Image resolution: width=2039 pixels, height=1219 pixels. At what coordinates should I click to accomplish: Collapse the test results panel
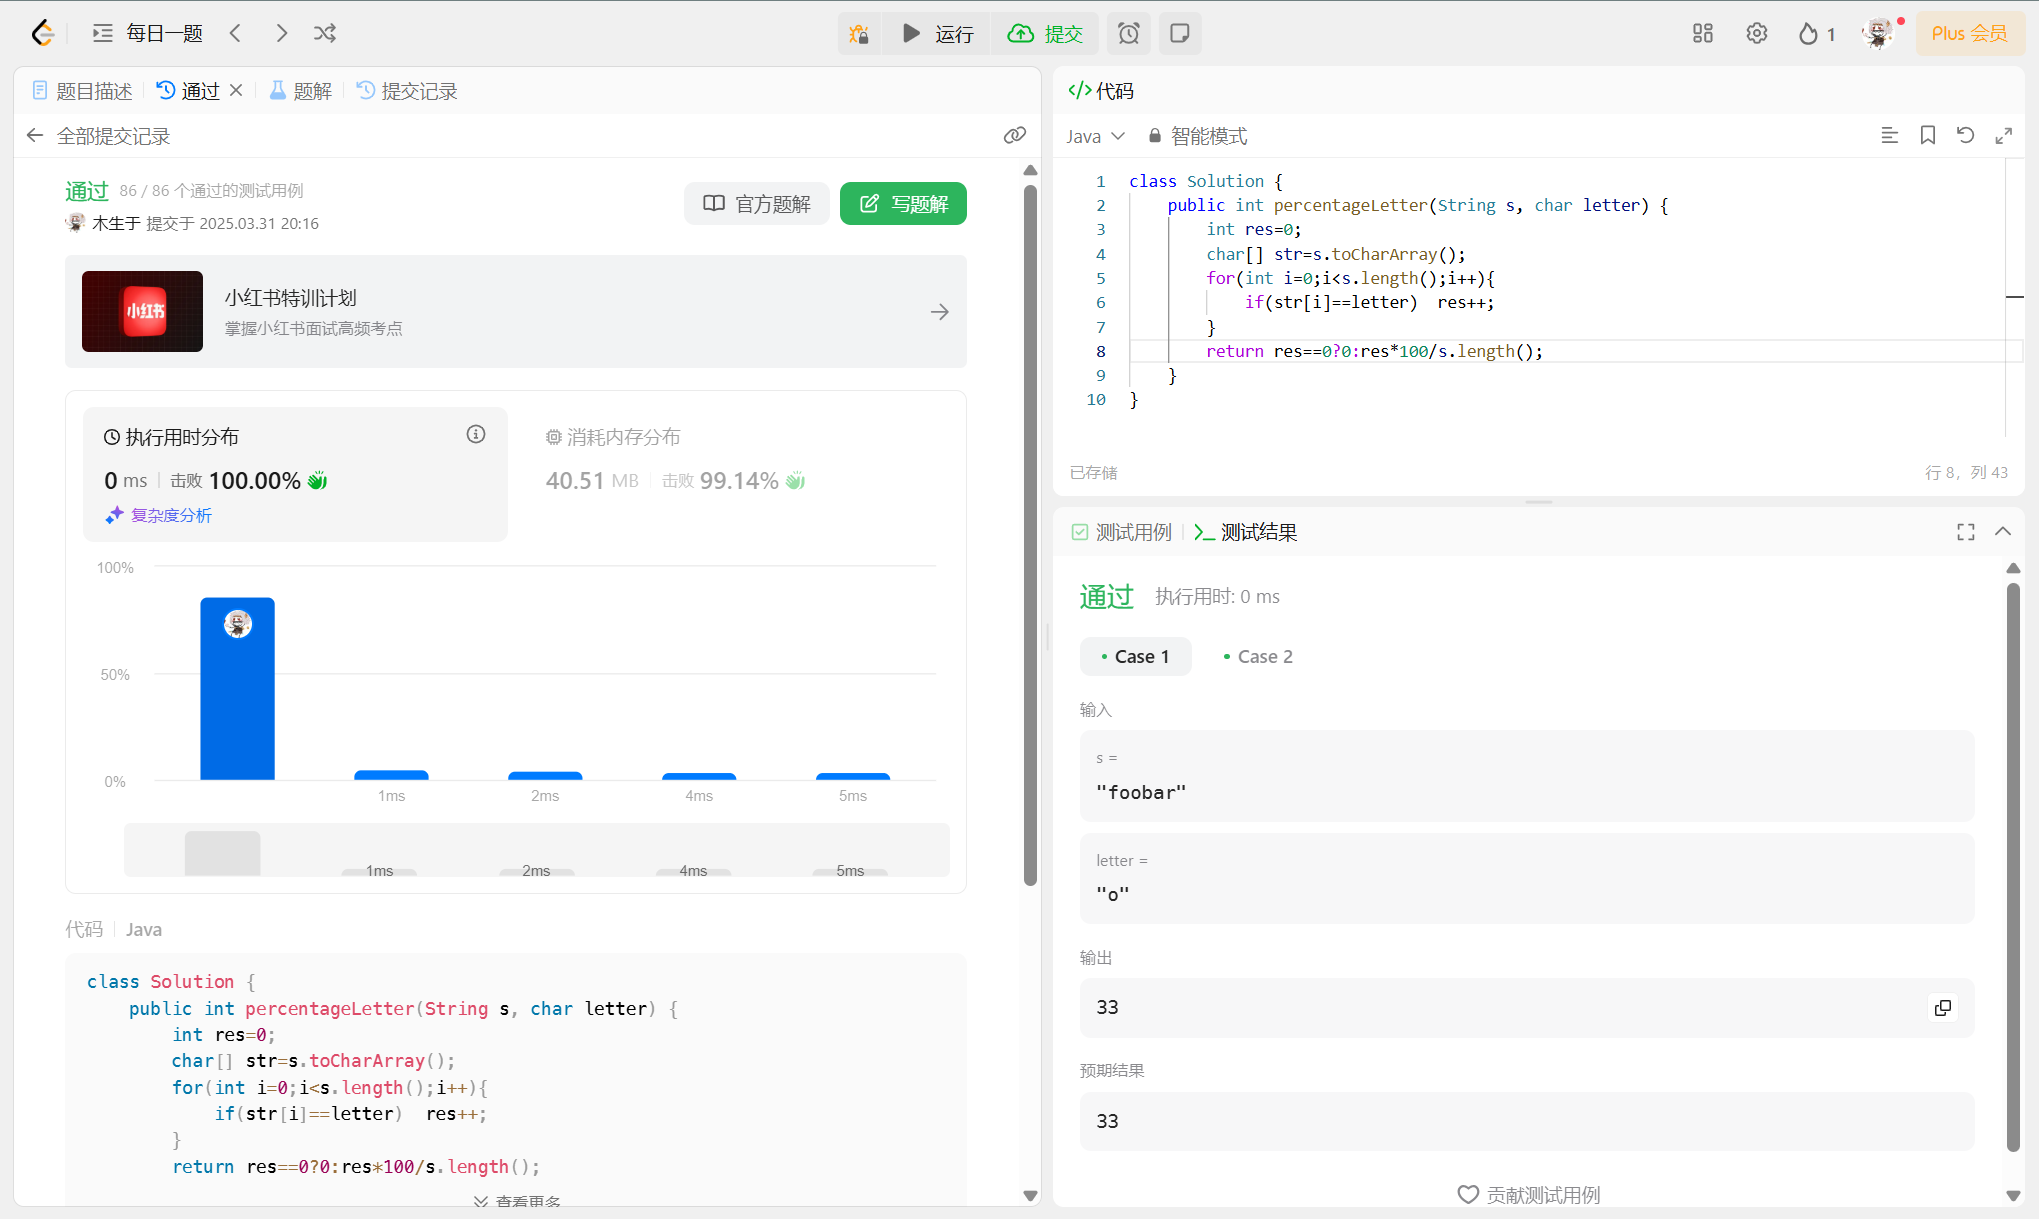coord(2002,532)
